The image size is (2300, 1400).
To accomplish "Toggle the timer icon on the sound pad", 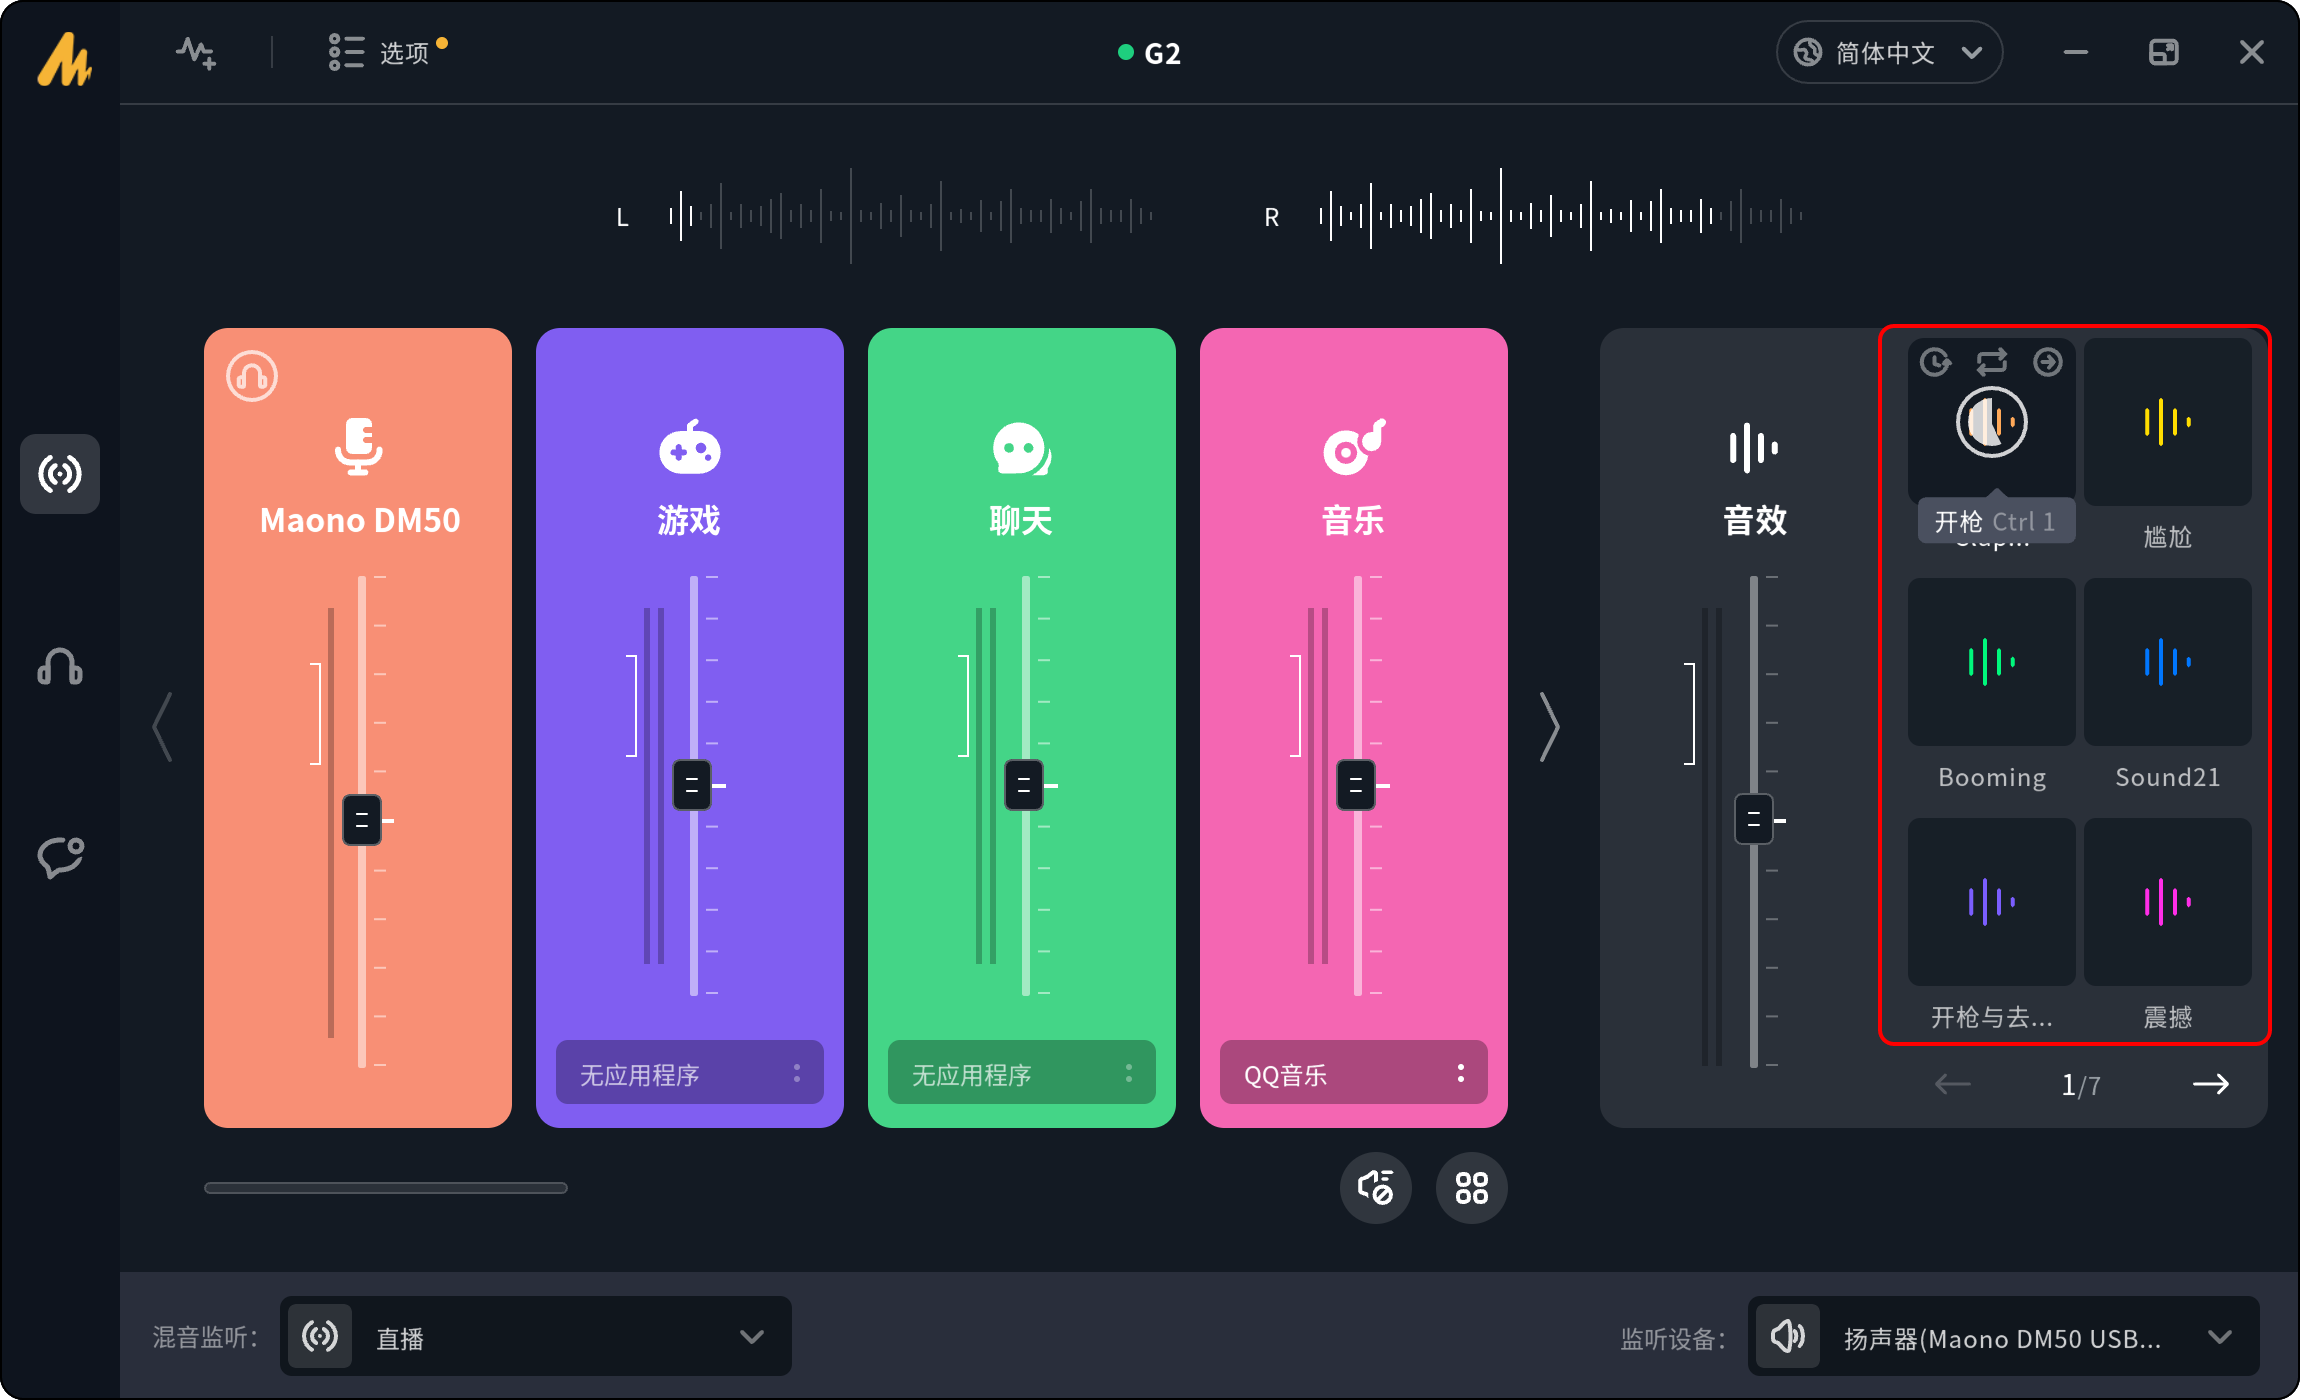I will click(1935, 362).
